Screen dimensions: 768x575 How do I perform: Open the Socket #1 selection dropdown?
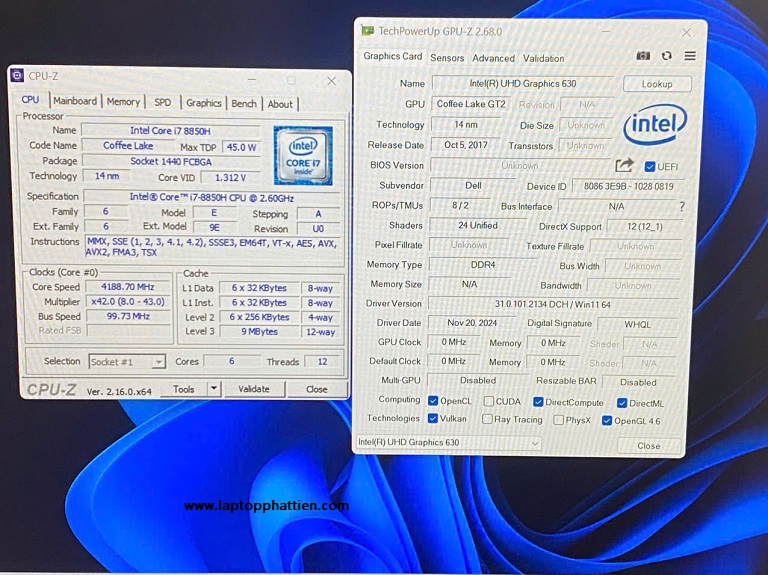pyautogui.click(x=127, y=362)
